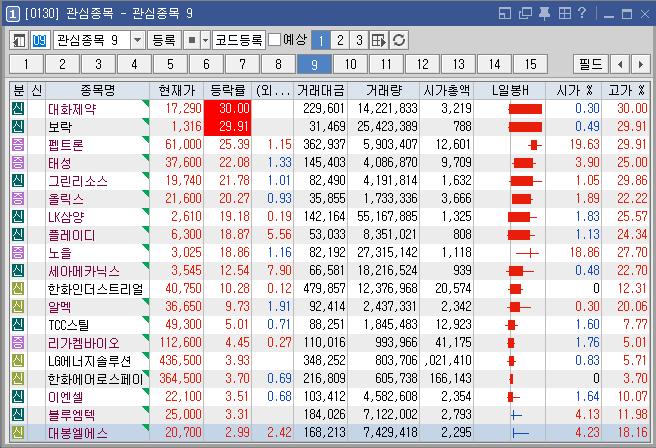656x448 pixels.
Task: Switch to watchlist tab 12
Action: 422,64
